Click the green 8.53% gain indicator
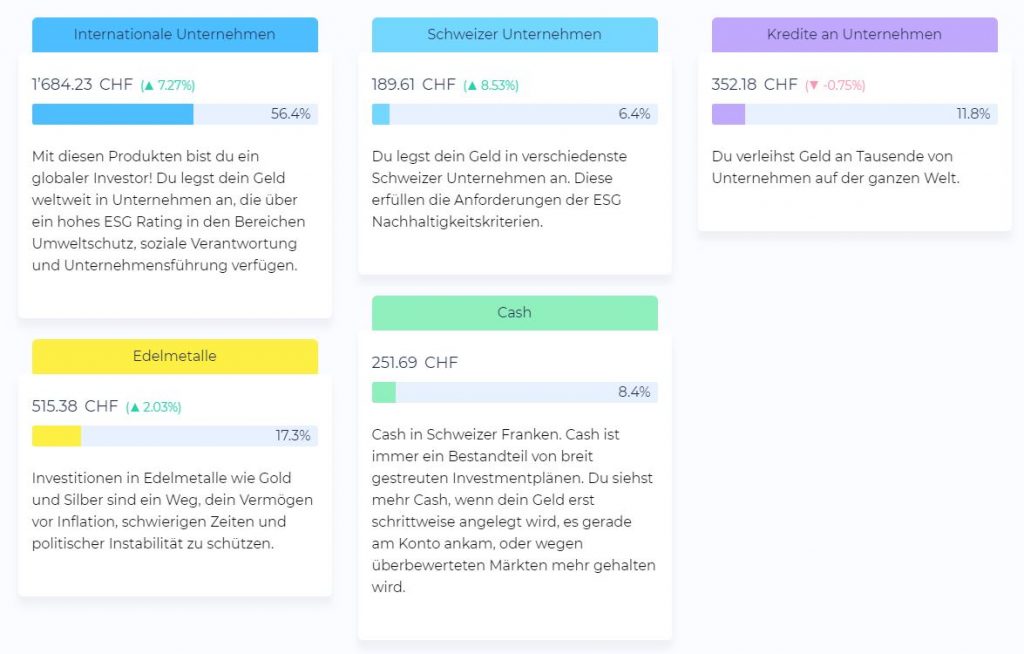The height and width of the screenshot is (654, 1024). coord(491,85)
